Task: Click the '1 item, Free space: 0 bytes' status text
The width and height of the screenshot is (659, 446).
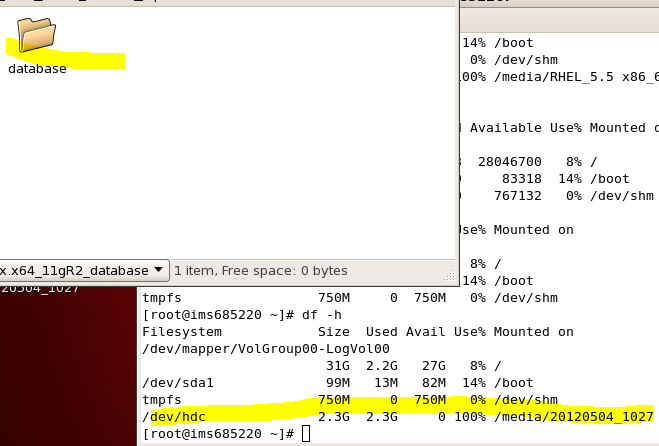Action: pyautogui.click(x=261, y=271)
